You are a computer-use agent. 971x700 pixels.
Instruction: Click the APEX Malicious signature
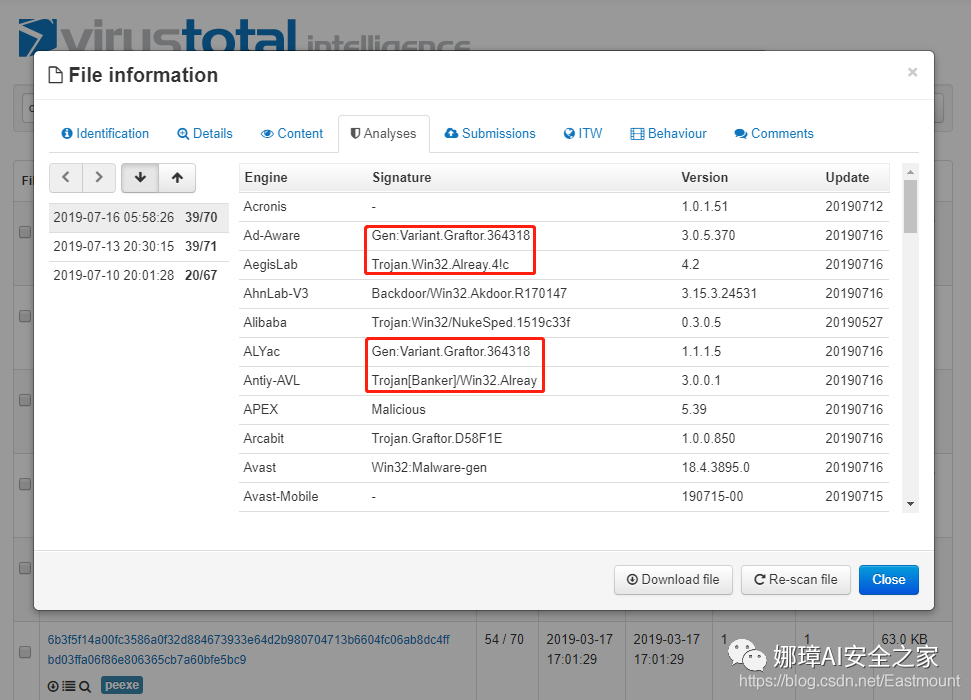point(398,409)
